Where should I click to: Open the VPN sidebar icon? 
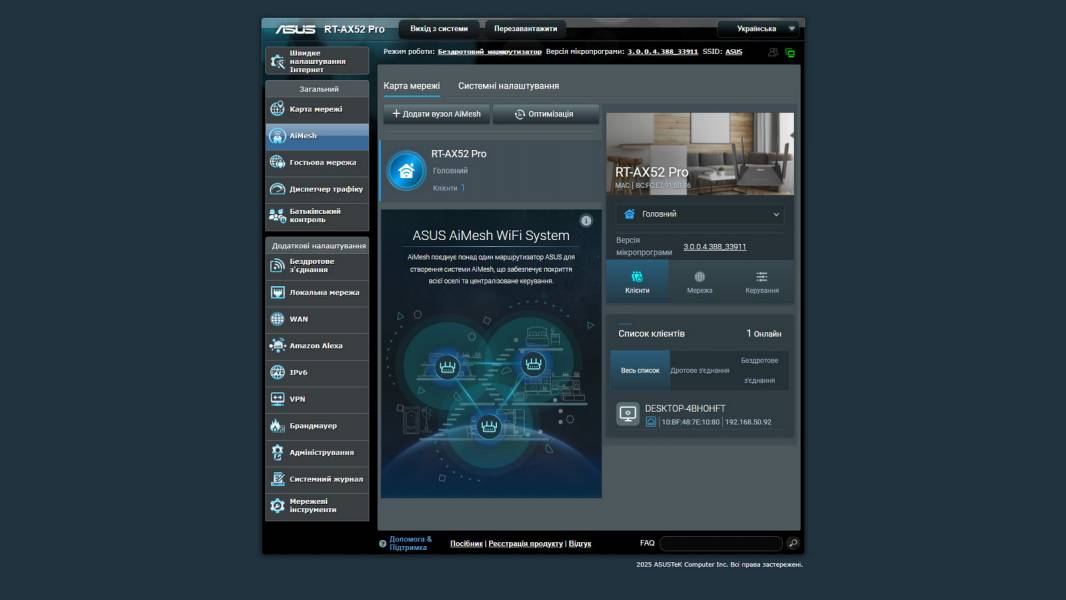pyautogui.click(x=278, y=399)
